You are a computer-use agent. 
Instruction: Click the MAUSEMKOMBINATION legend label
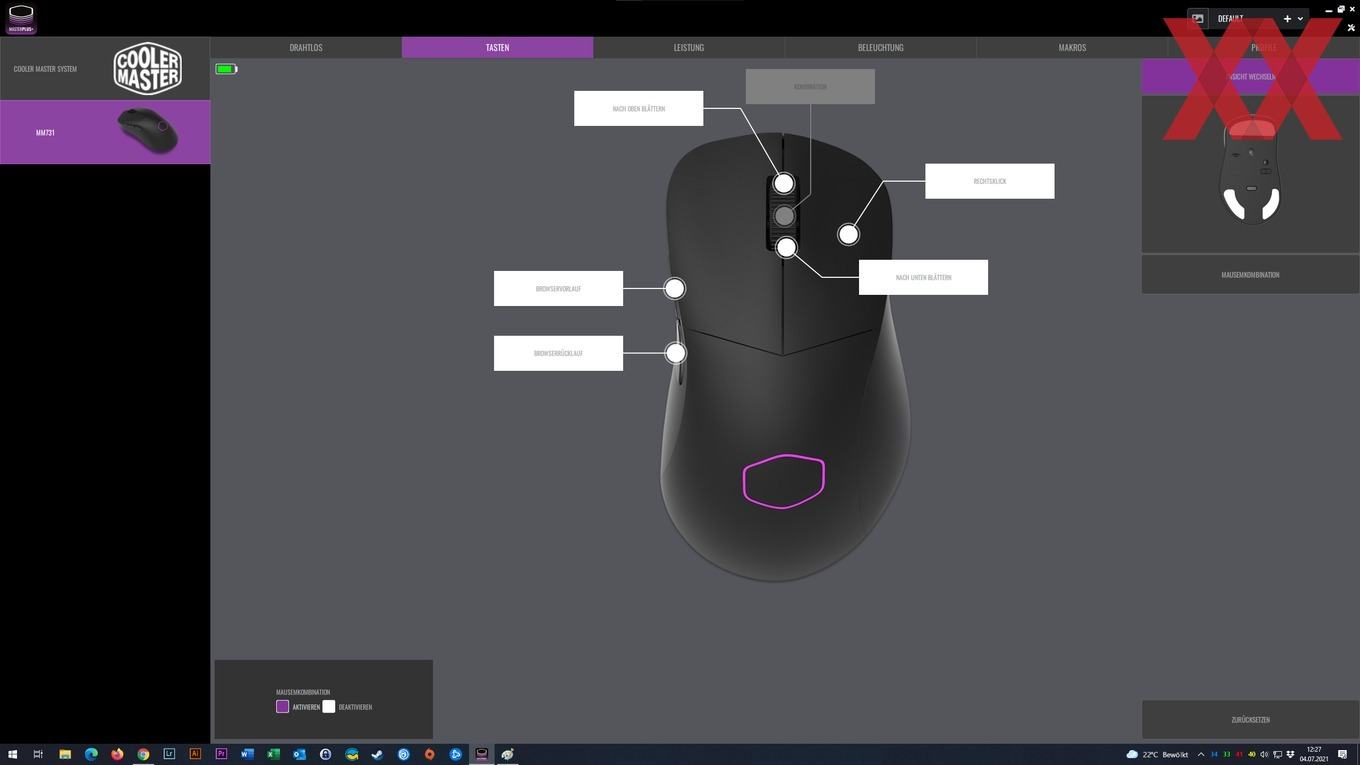pyautogui.click(x=303, y=692)
